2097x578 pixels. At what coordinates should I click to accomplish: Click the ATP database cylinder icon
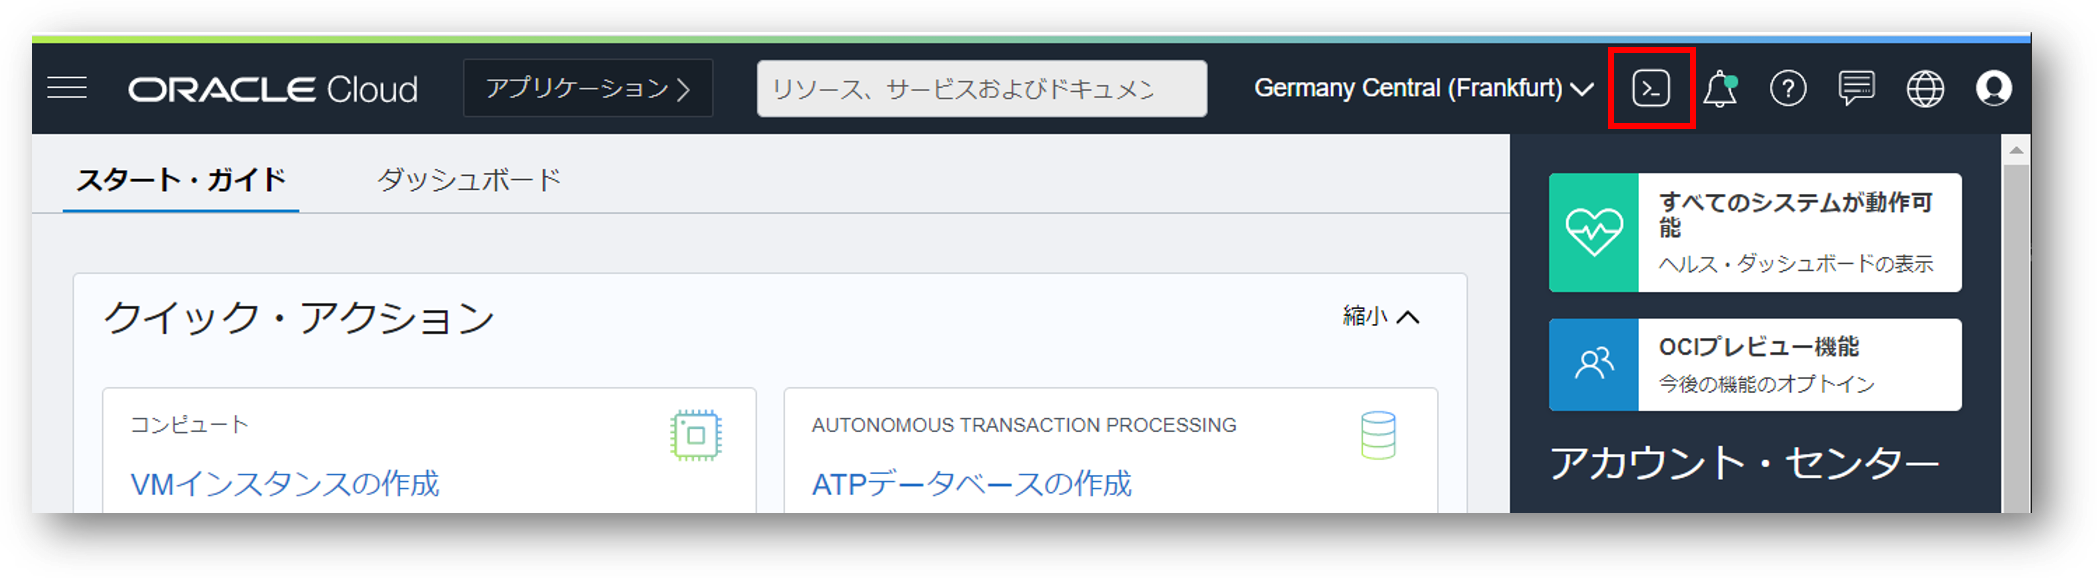point(1378,435)
